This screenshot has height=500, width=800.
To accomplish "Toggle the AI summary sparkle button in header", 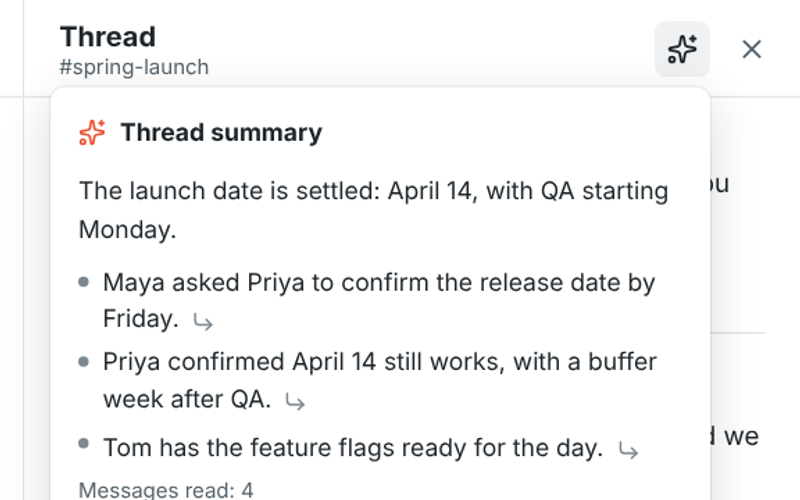I will [x=682, y=49].
